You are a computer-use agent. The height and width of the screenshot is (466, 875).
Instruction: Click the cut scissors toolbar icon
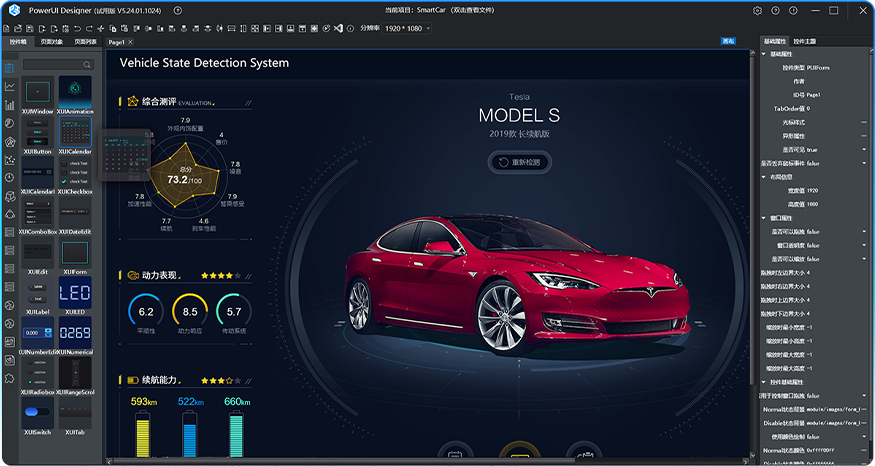coord(101,28)
